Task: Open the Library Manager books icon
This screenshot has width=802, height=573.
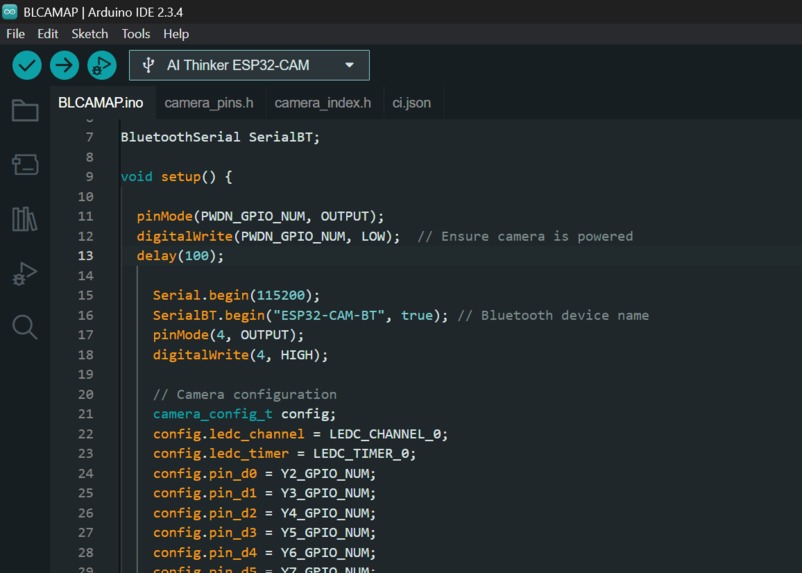Action: tap(25, 219)
